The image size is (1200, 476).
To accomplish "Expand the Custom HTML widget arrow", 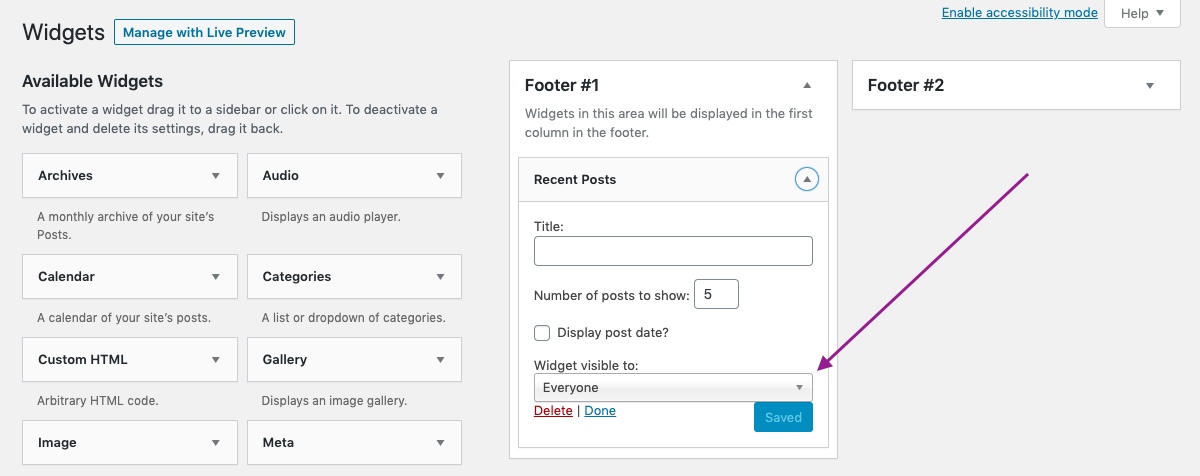I will pos(215,360).
